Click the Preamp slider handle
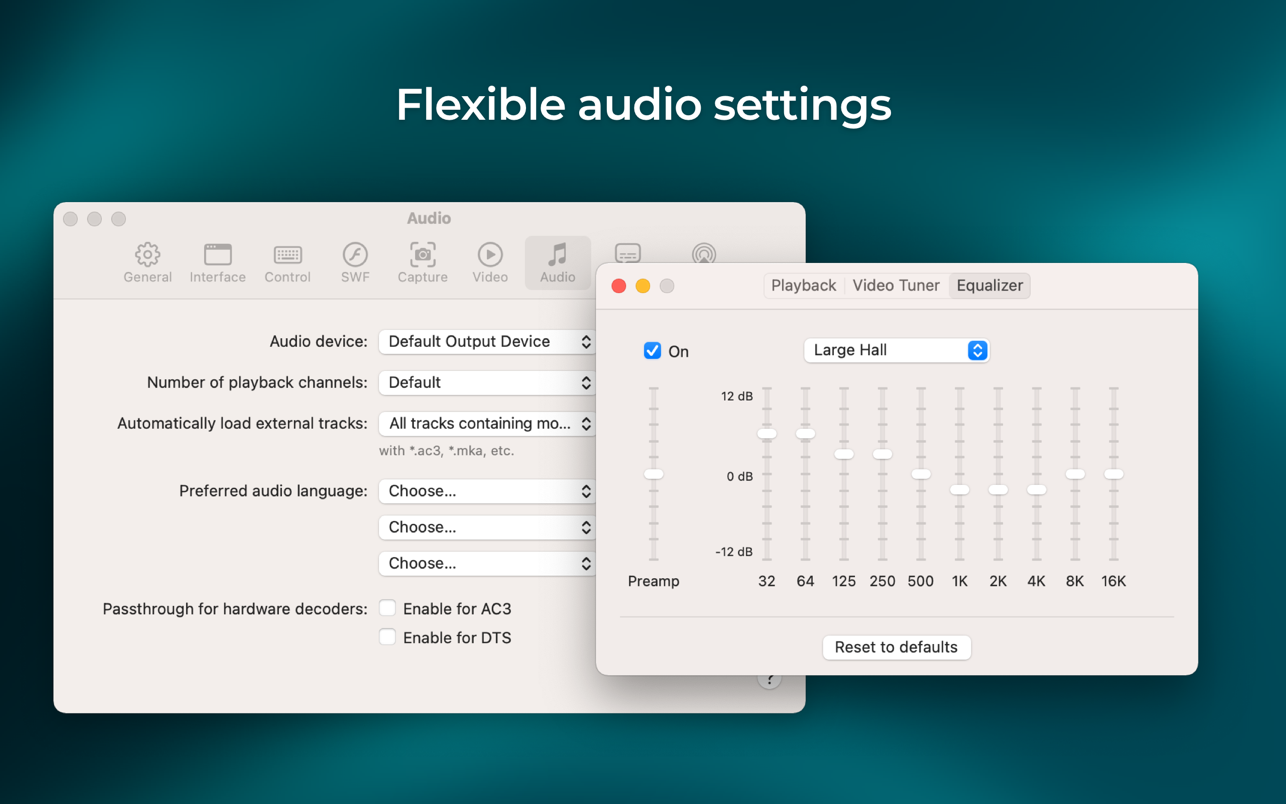The image size is (1286, 804). [x=654, y=474]
